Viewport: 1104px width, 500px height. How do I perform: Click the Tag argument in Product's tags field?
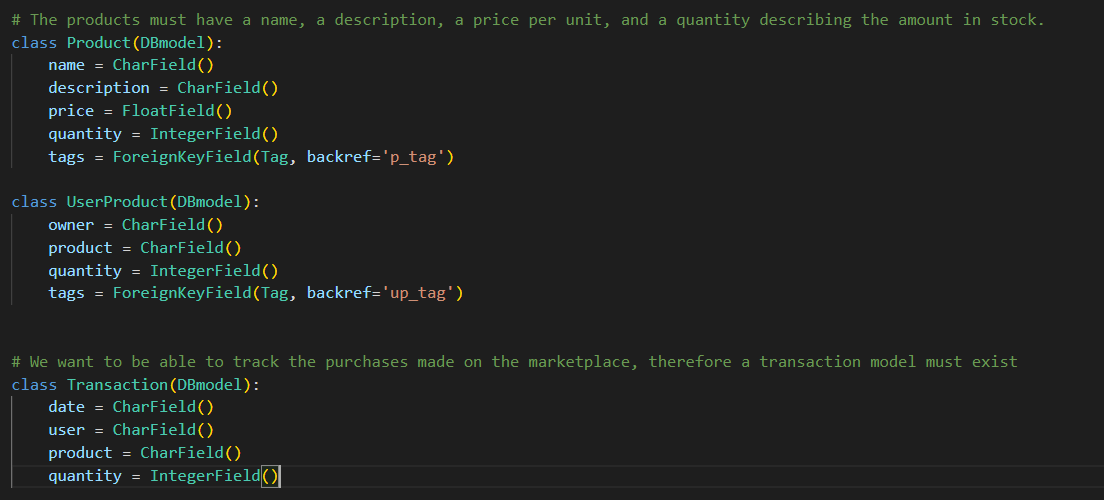274,157
